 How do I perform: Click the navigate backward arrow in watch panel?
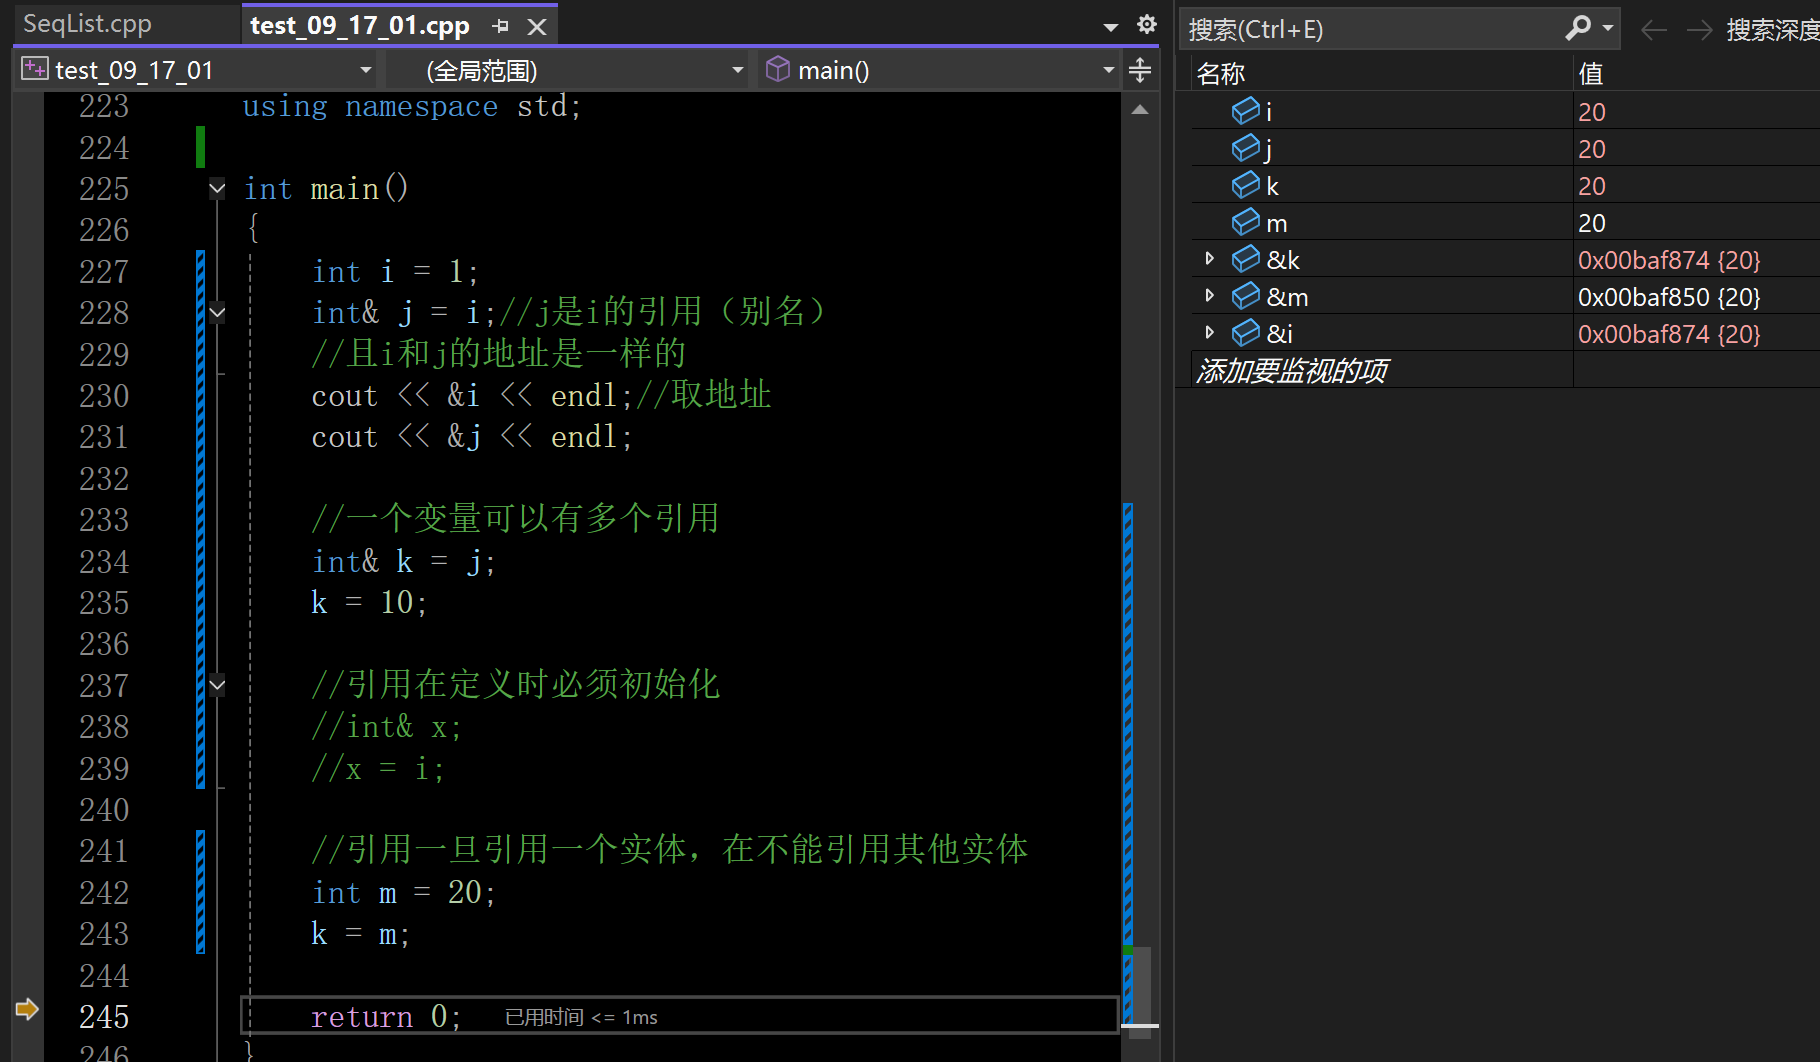tap(1652, 30)
